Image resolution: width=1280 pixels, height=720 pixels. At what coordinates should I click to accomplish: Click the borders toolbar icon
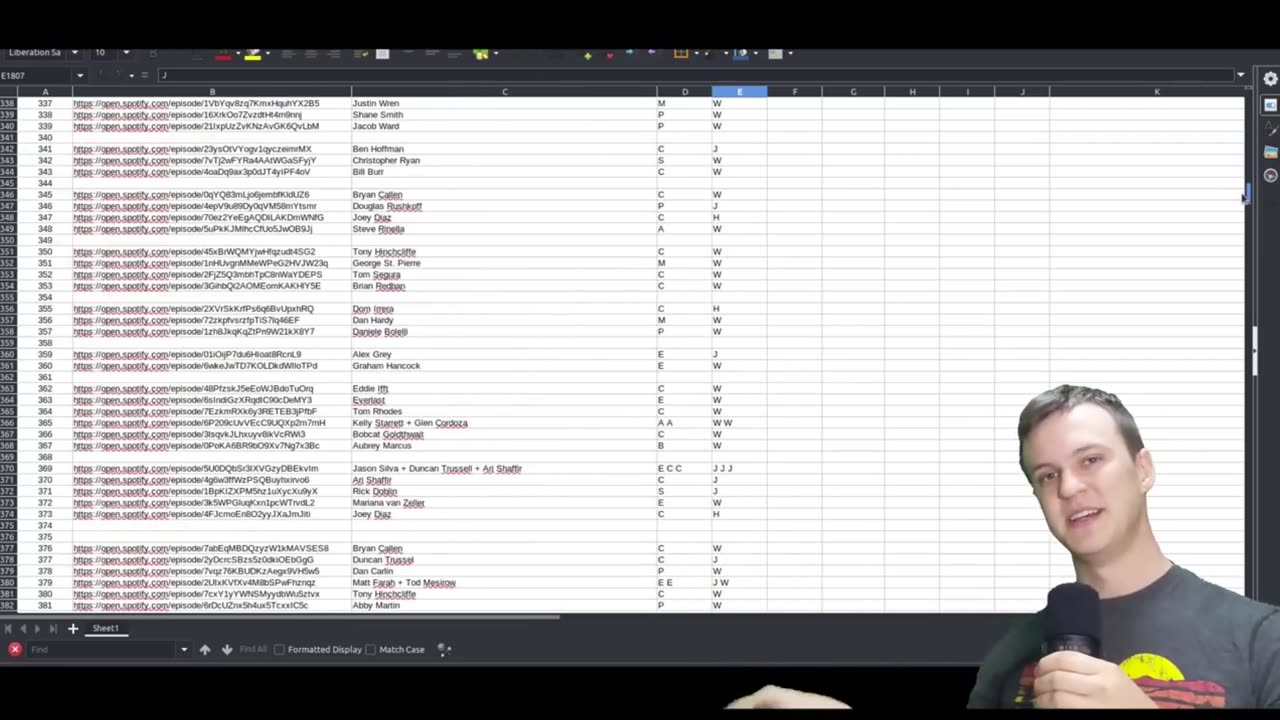681,53
